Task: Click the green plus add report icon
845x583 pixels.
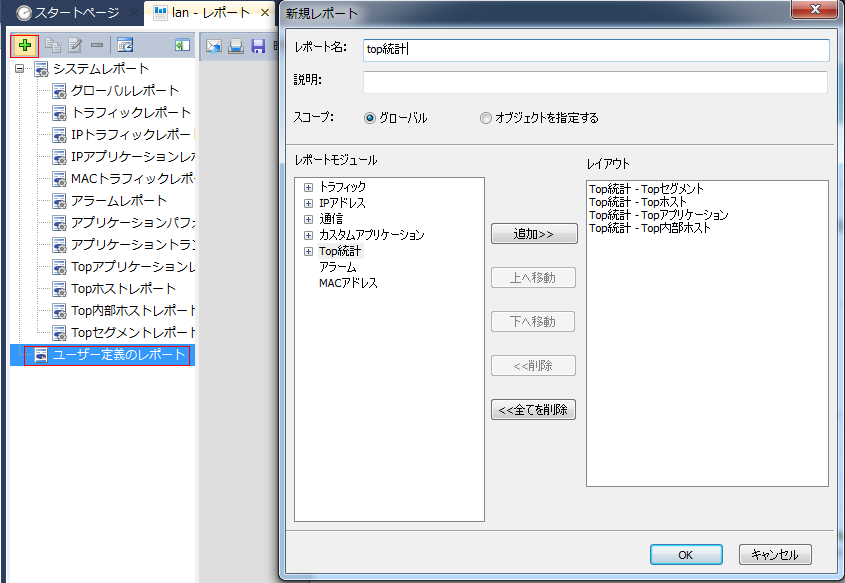Action: [x=25, y=45]
